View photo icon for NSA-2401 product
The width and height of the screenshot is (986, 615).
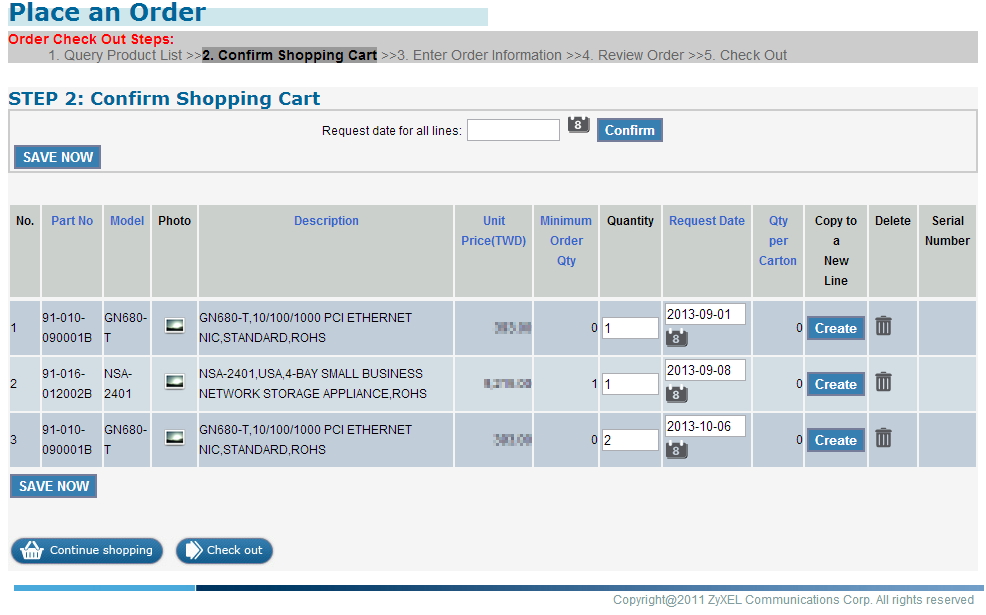click(x=174, y=382)
